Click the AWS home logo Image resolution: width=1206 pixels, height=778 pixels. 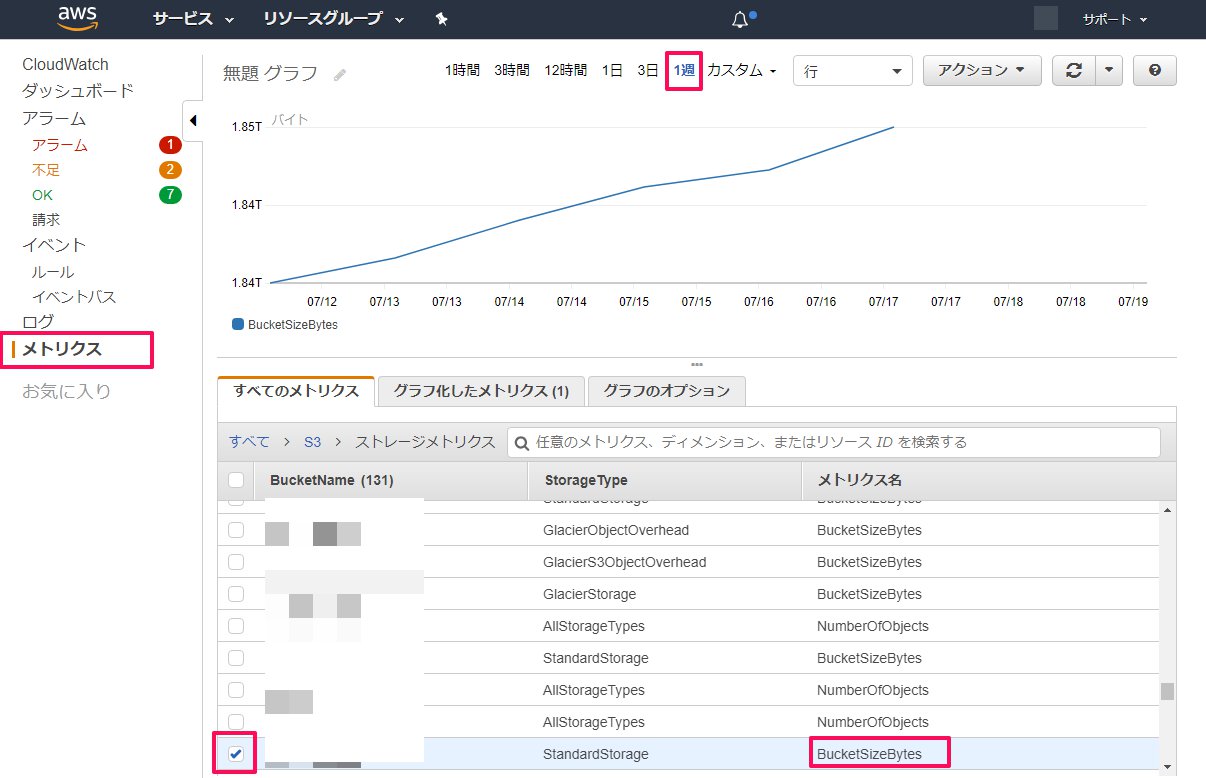[77, 19]
